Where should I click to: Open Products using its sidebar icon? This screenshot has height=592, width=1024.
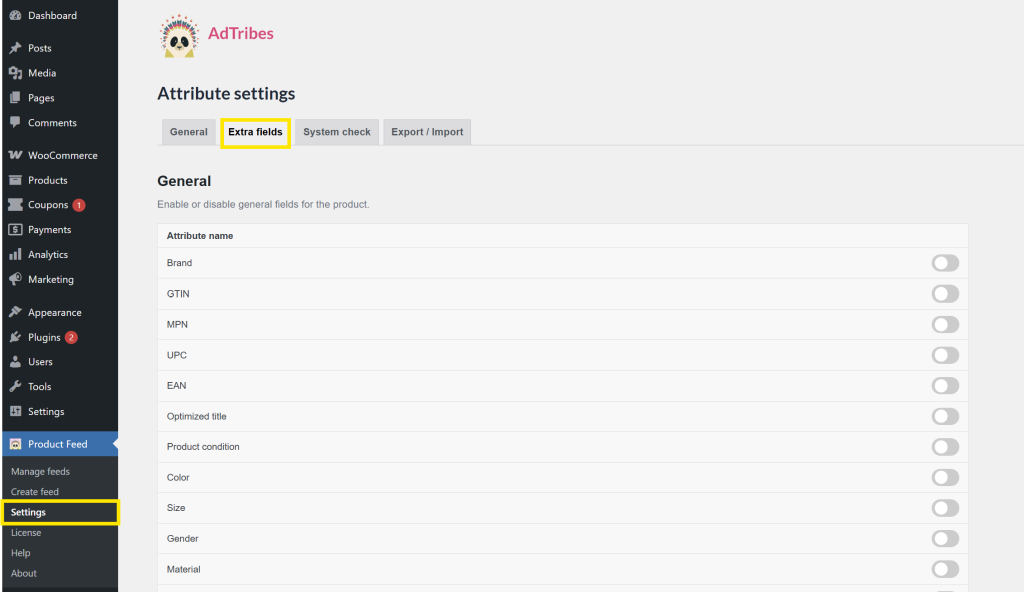14,179
